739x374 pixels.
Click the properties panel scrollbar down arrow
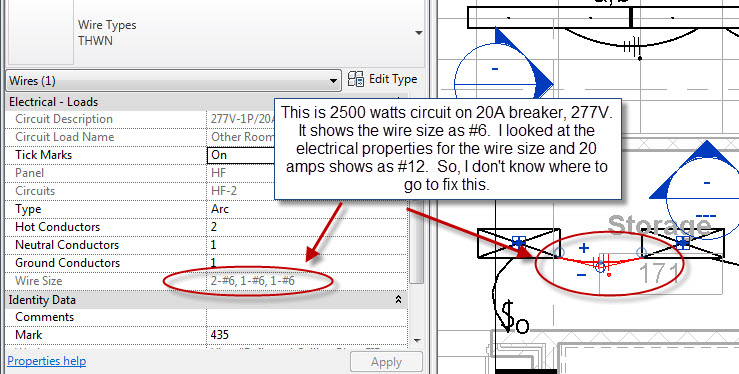[417, 341]
